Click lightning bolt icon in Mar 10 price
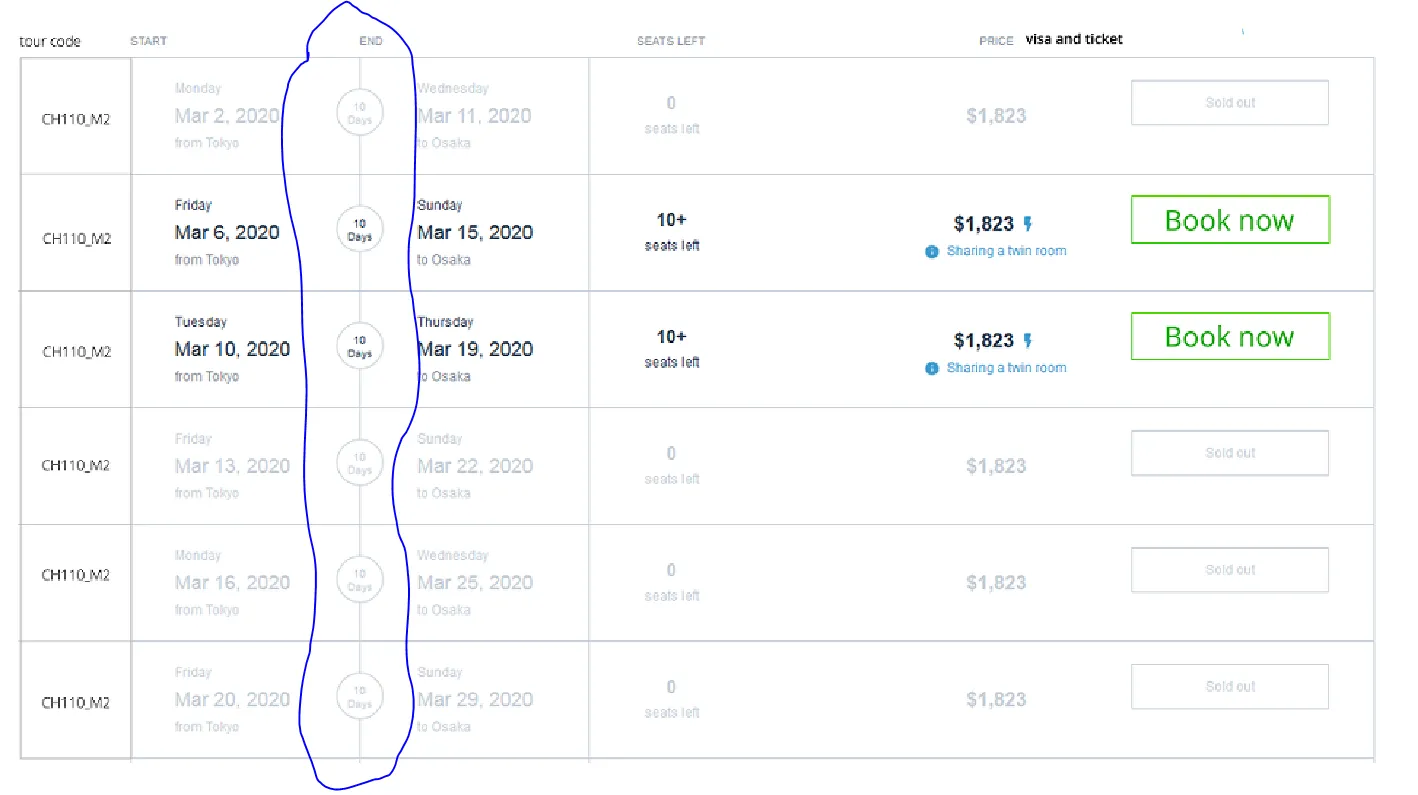The image size is (1418, 795). point(1027,341)
